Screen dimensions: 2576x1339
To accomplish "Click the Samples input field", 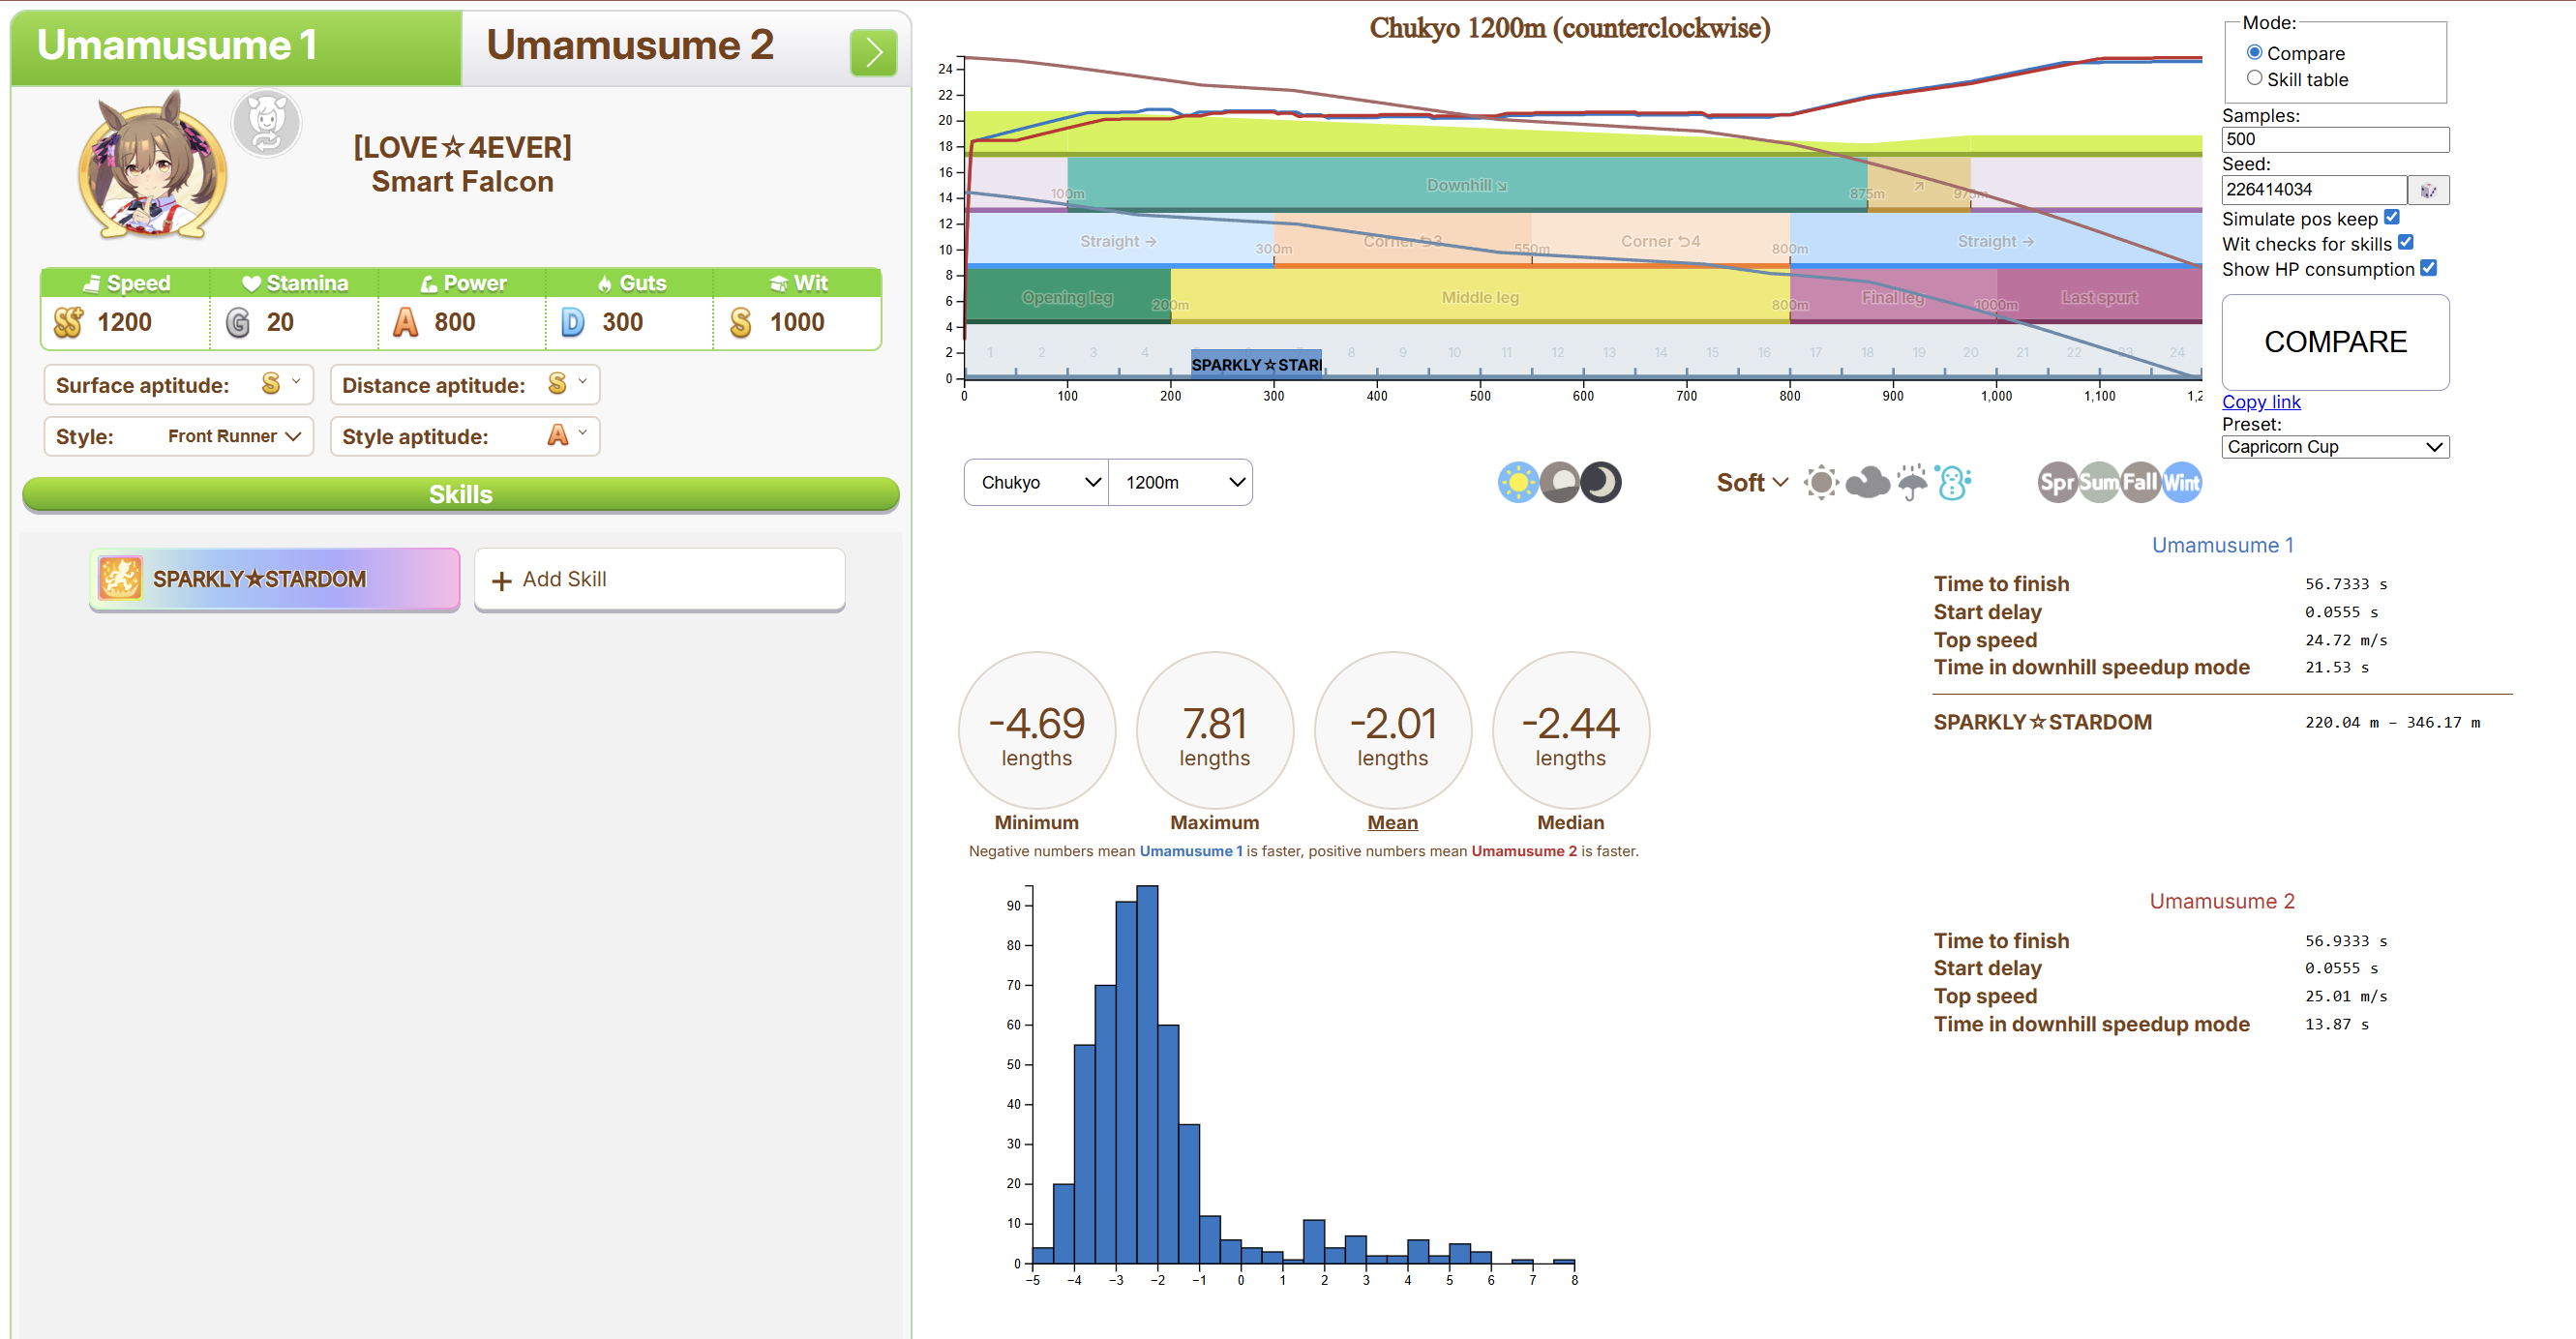I will tap(2334, 139).
